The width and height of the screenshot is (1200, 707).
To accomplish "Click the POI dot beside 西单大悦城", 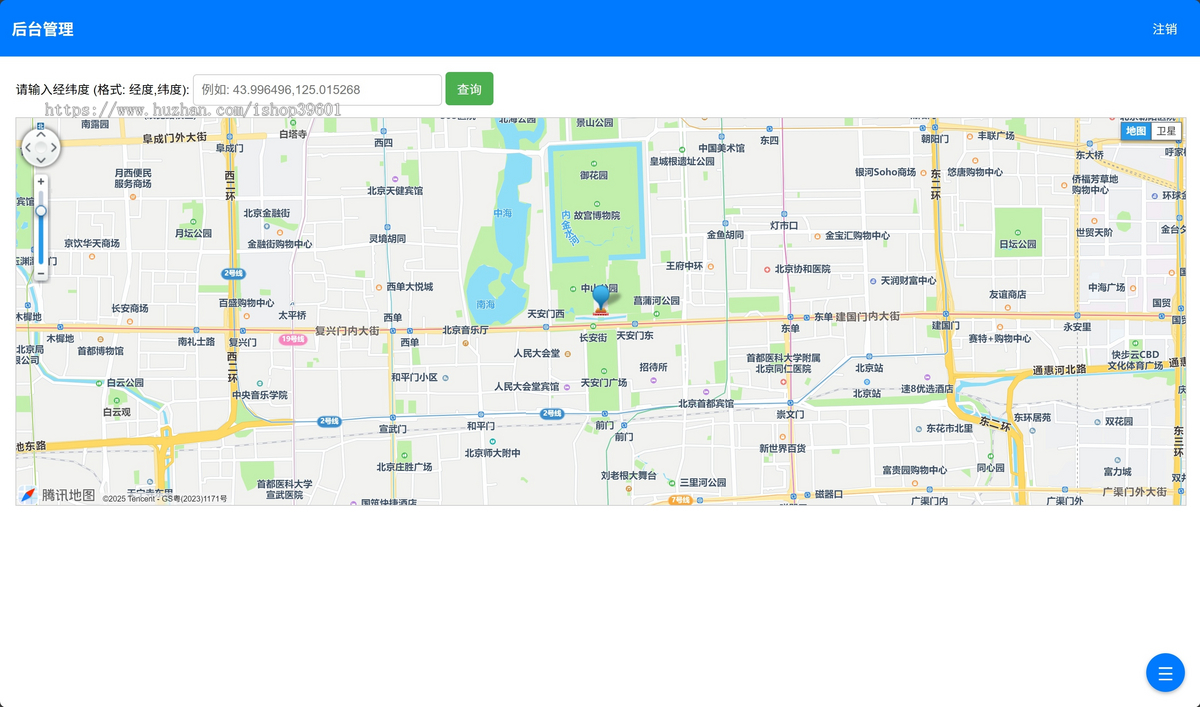I will (377, 287).
